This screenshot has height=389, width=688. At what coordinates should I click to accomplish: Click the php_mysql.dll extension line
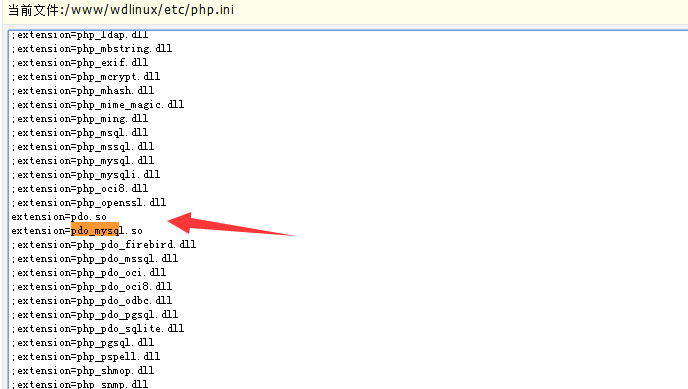[x=82, y=161]
